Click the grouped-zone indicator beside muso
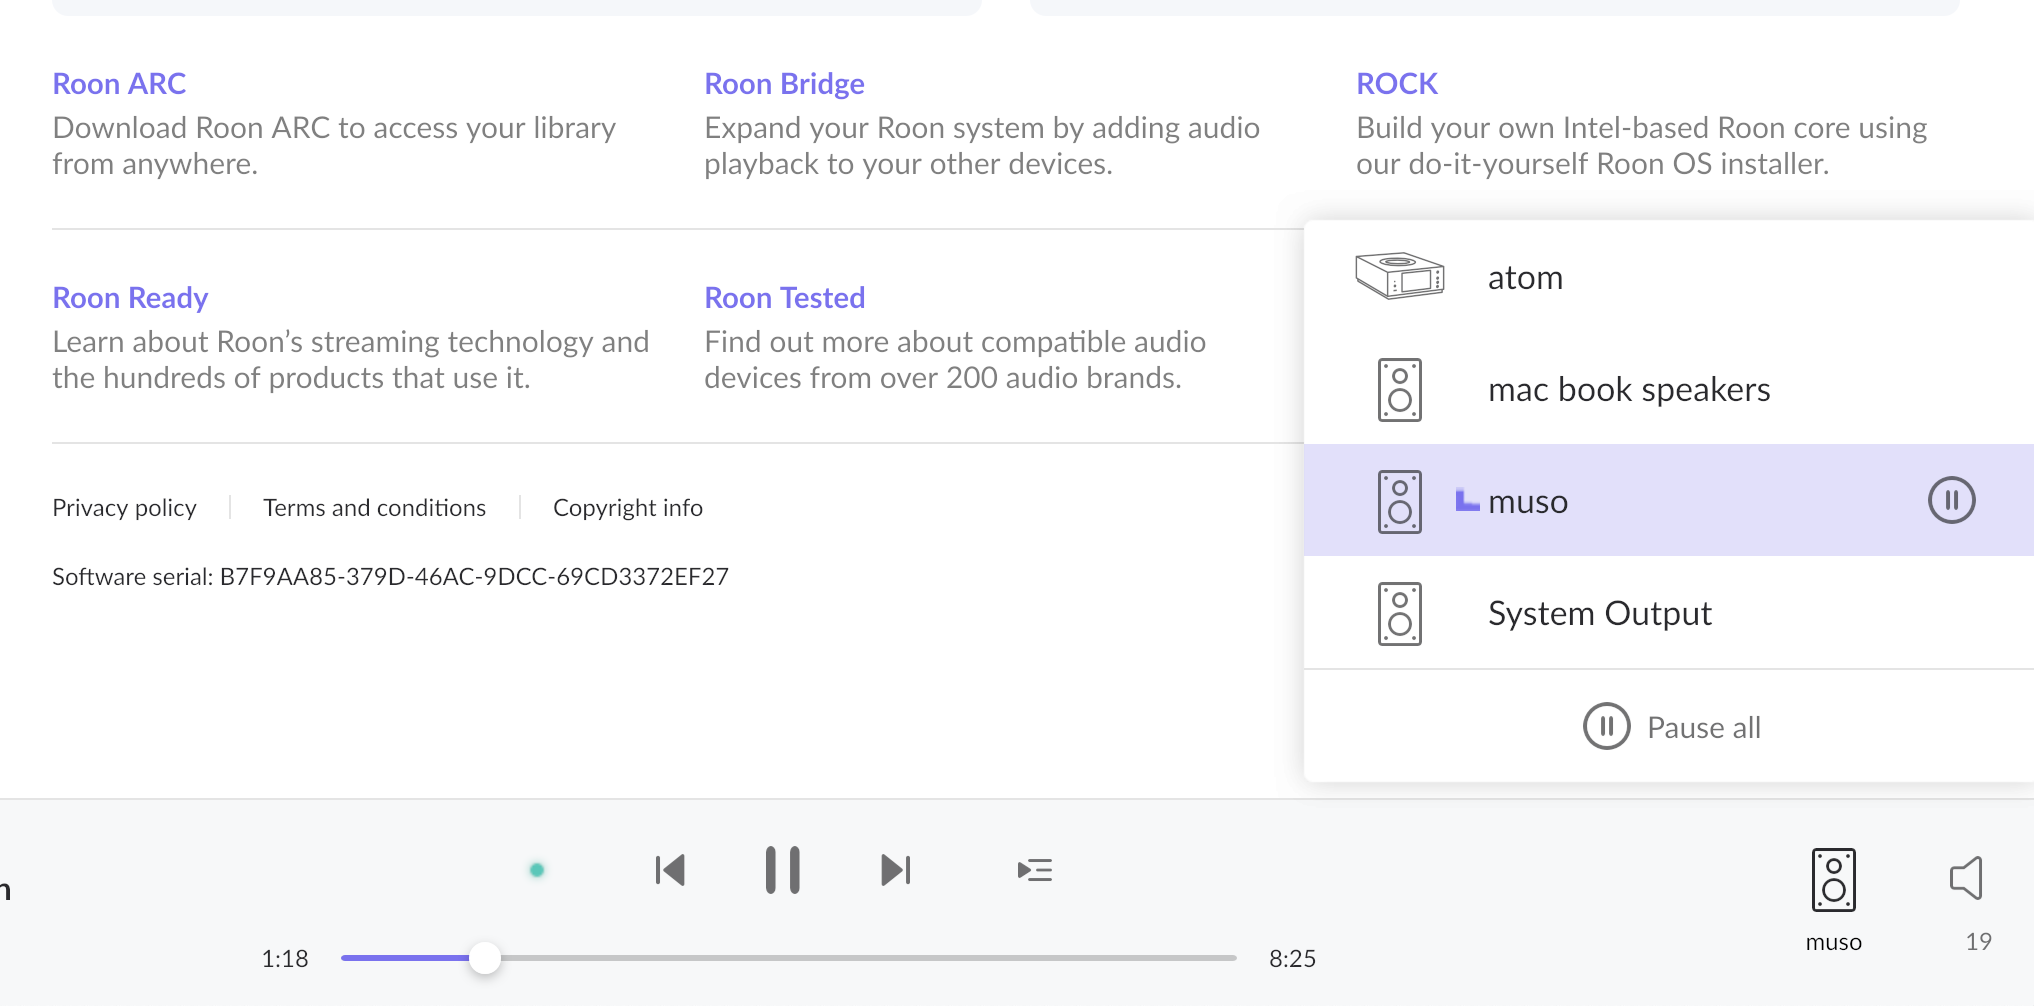This screenshot has width=2034, height=1006. coord(1467,500)
